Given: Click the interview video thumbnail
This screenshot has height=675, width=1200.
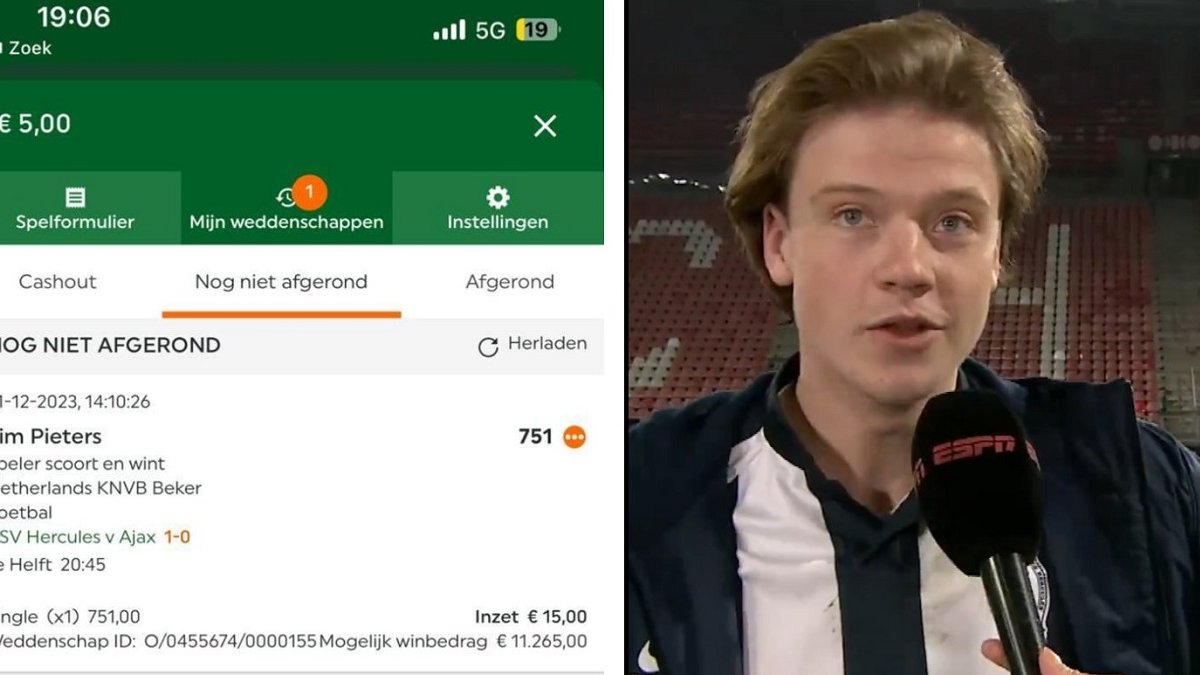Looking at the screenshot, I should click(912, 338).
